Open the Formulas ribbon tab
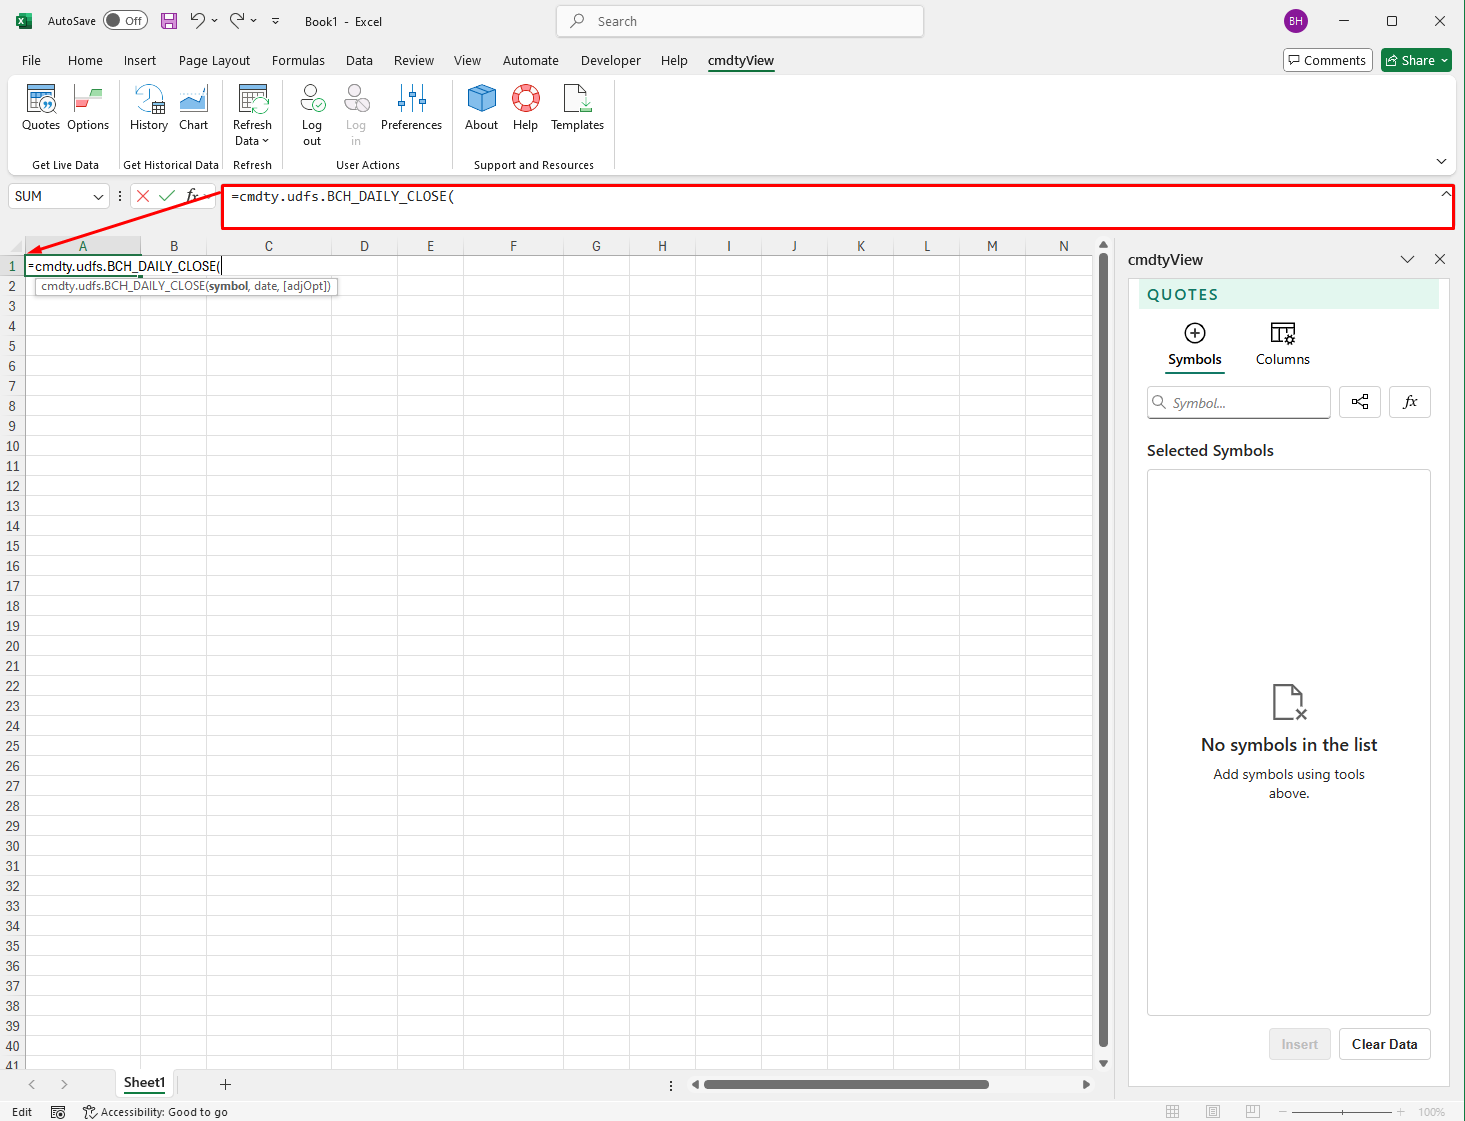 (298, 61)
